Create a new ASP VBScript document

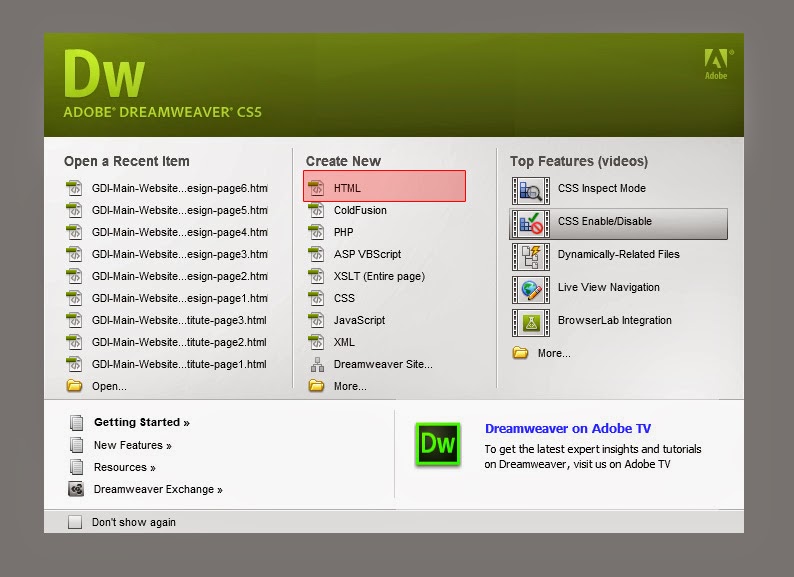(x=367, y=254)
